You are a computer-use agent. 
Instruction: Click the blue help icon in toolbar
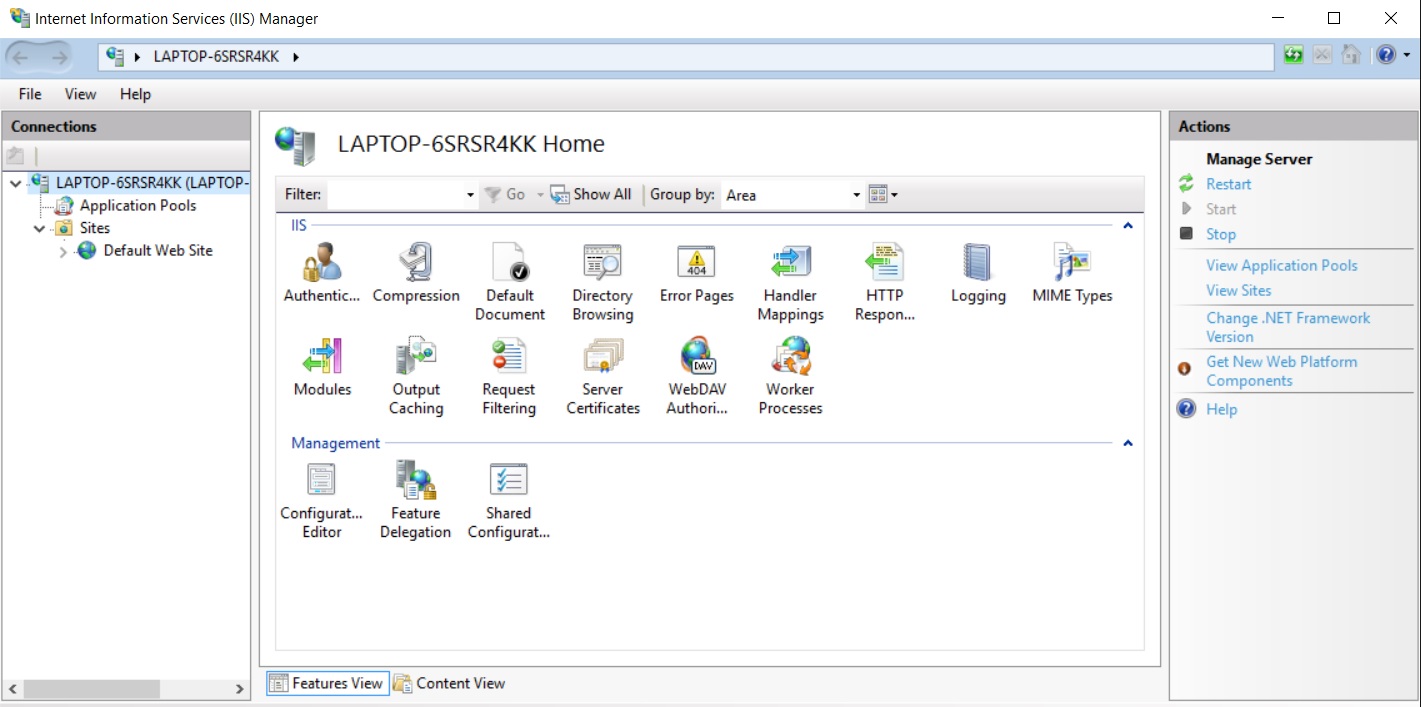(x=1385, y=55)
